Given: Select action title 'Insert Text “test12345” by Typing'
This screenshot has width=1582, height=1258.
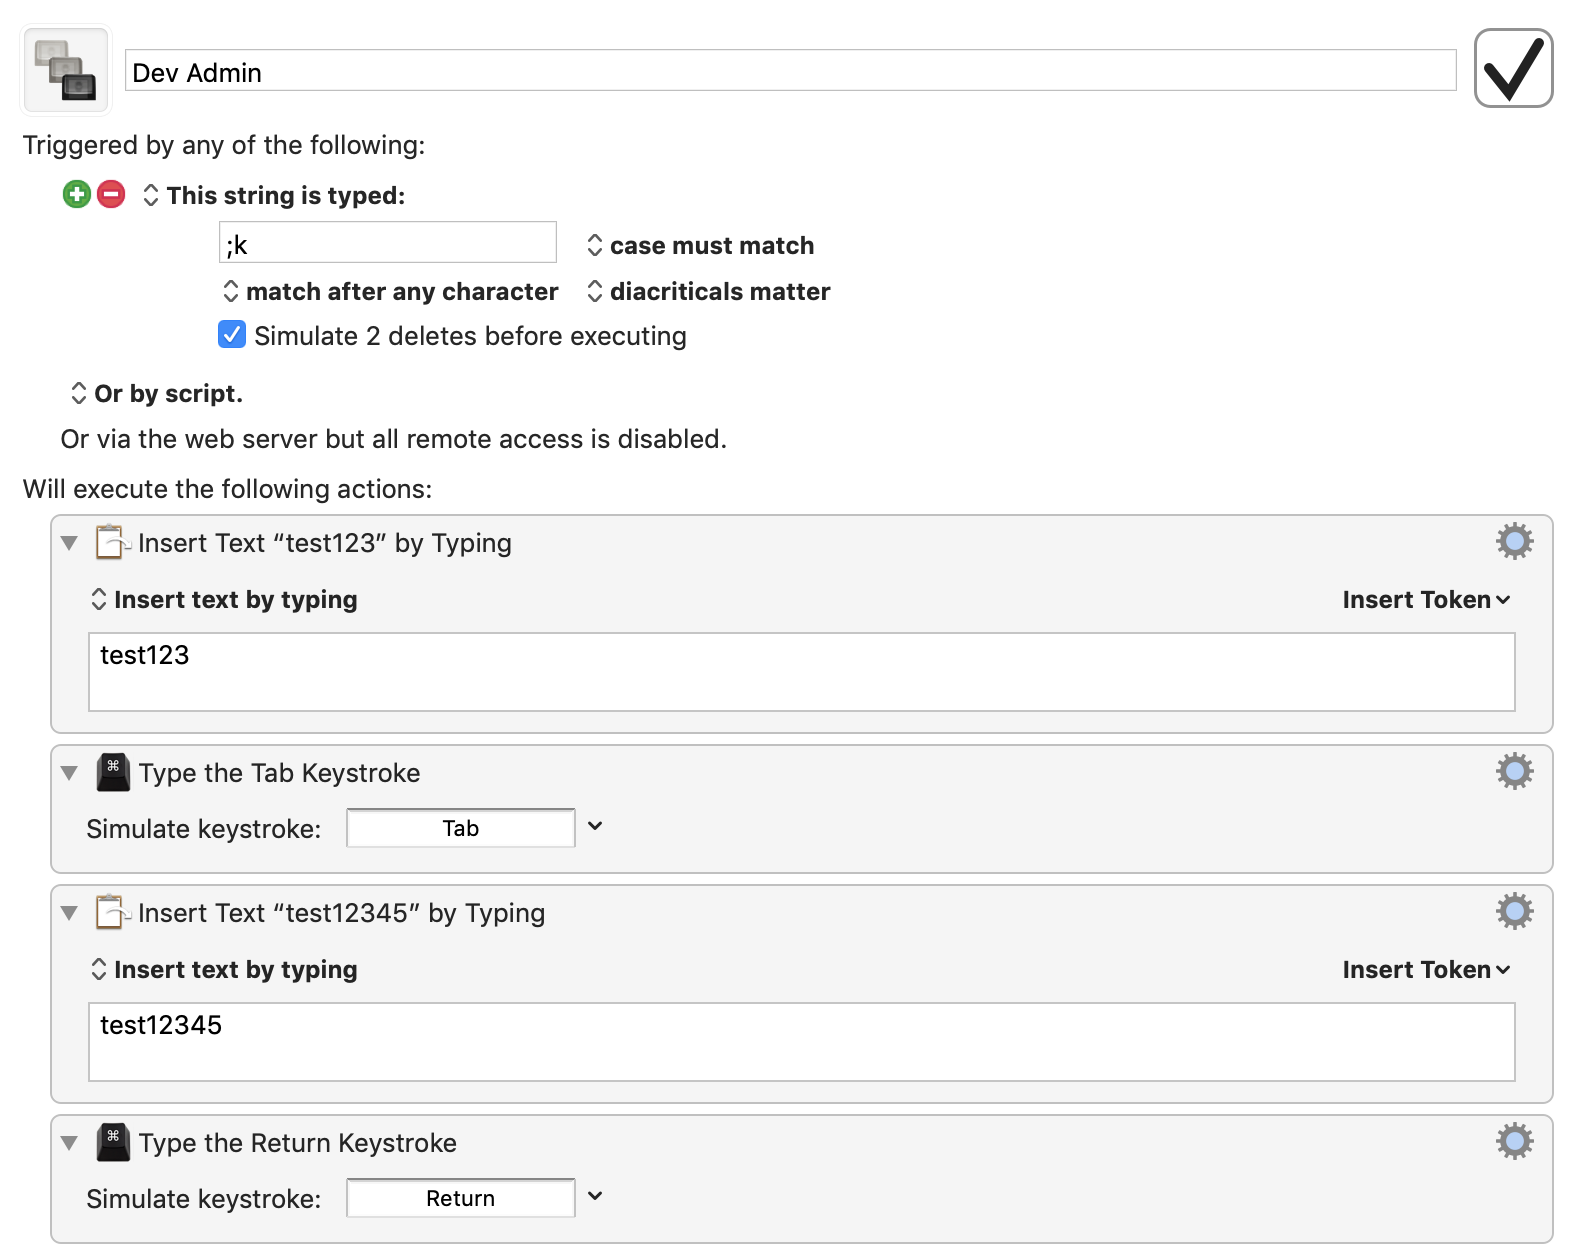Looking at the screenshot, I should 342,913.
